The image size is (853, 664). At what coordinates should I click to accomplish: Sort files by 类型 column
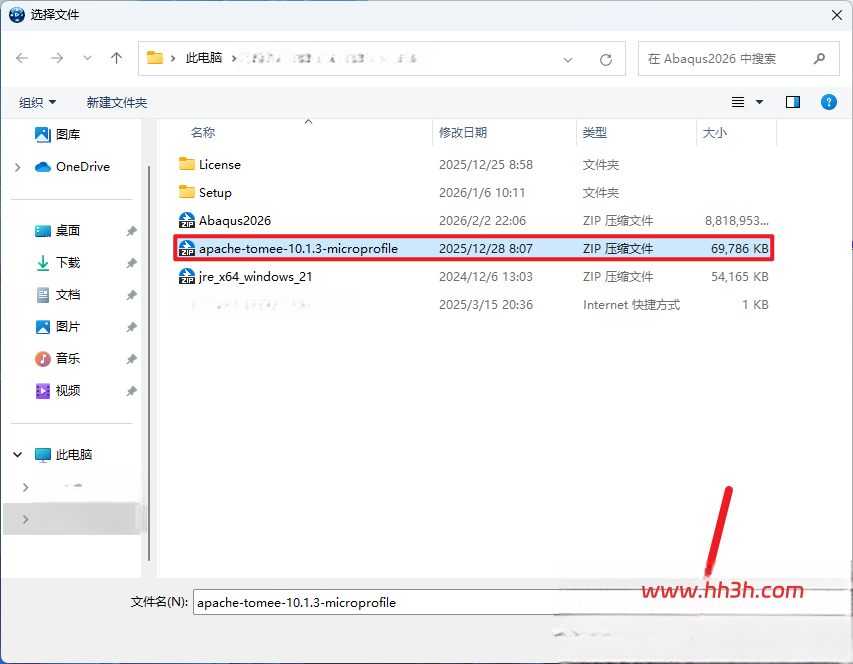(x=595, y=133)
